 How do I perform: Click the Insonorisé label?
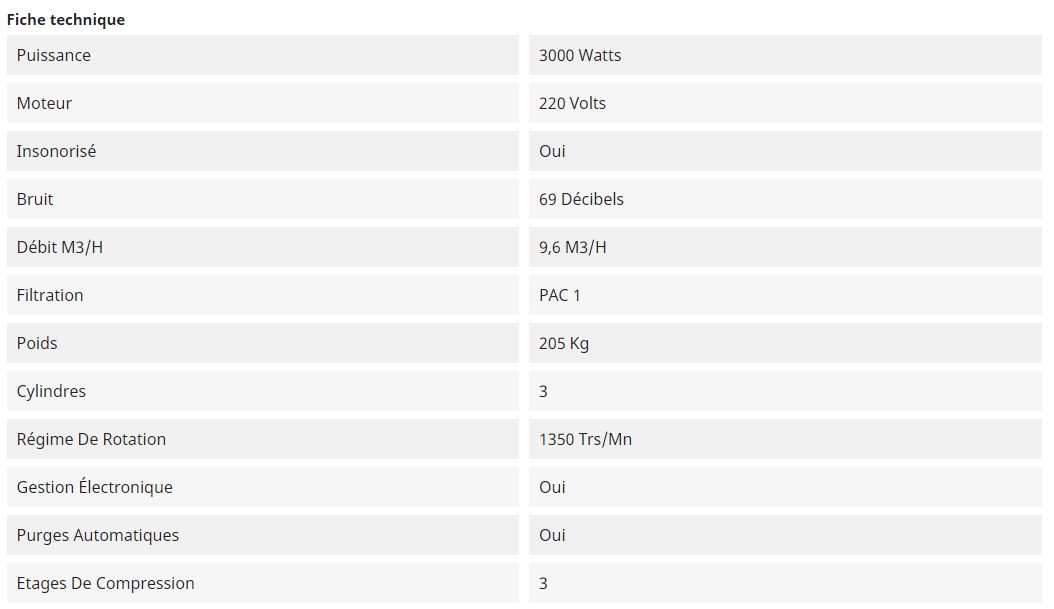[56, 152]
